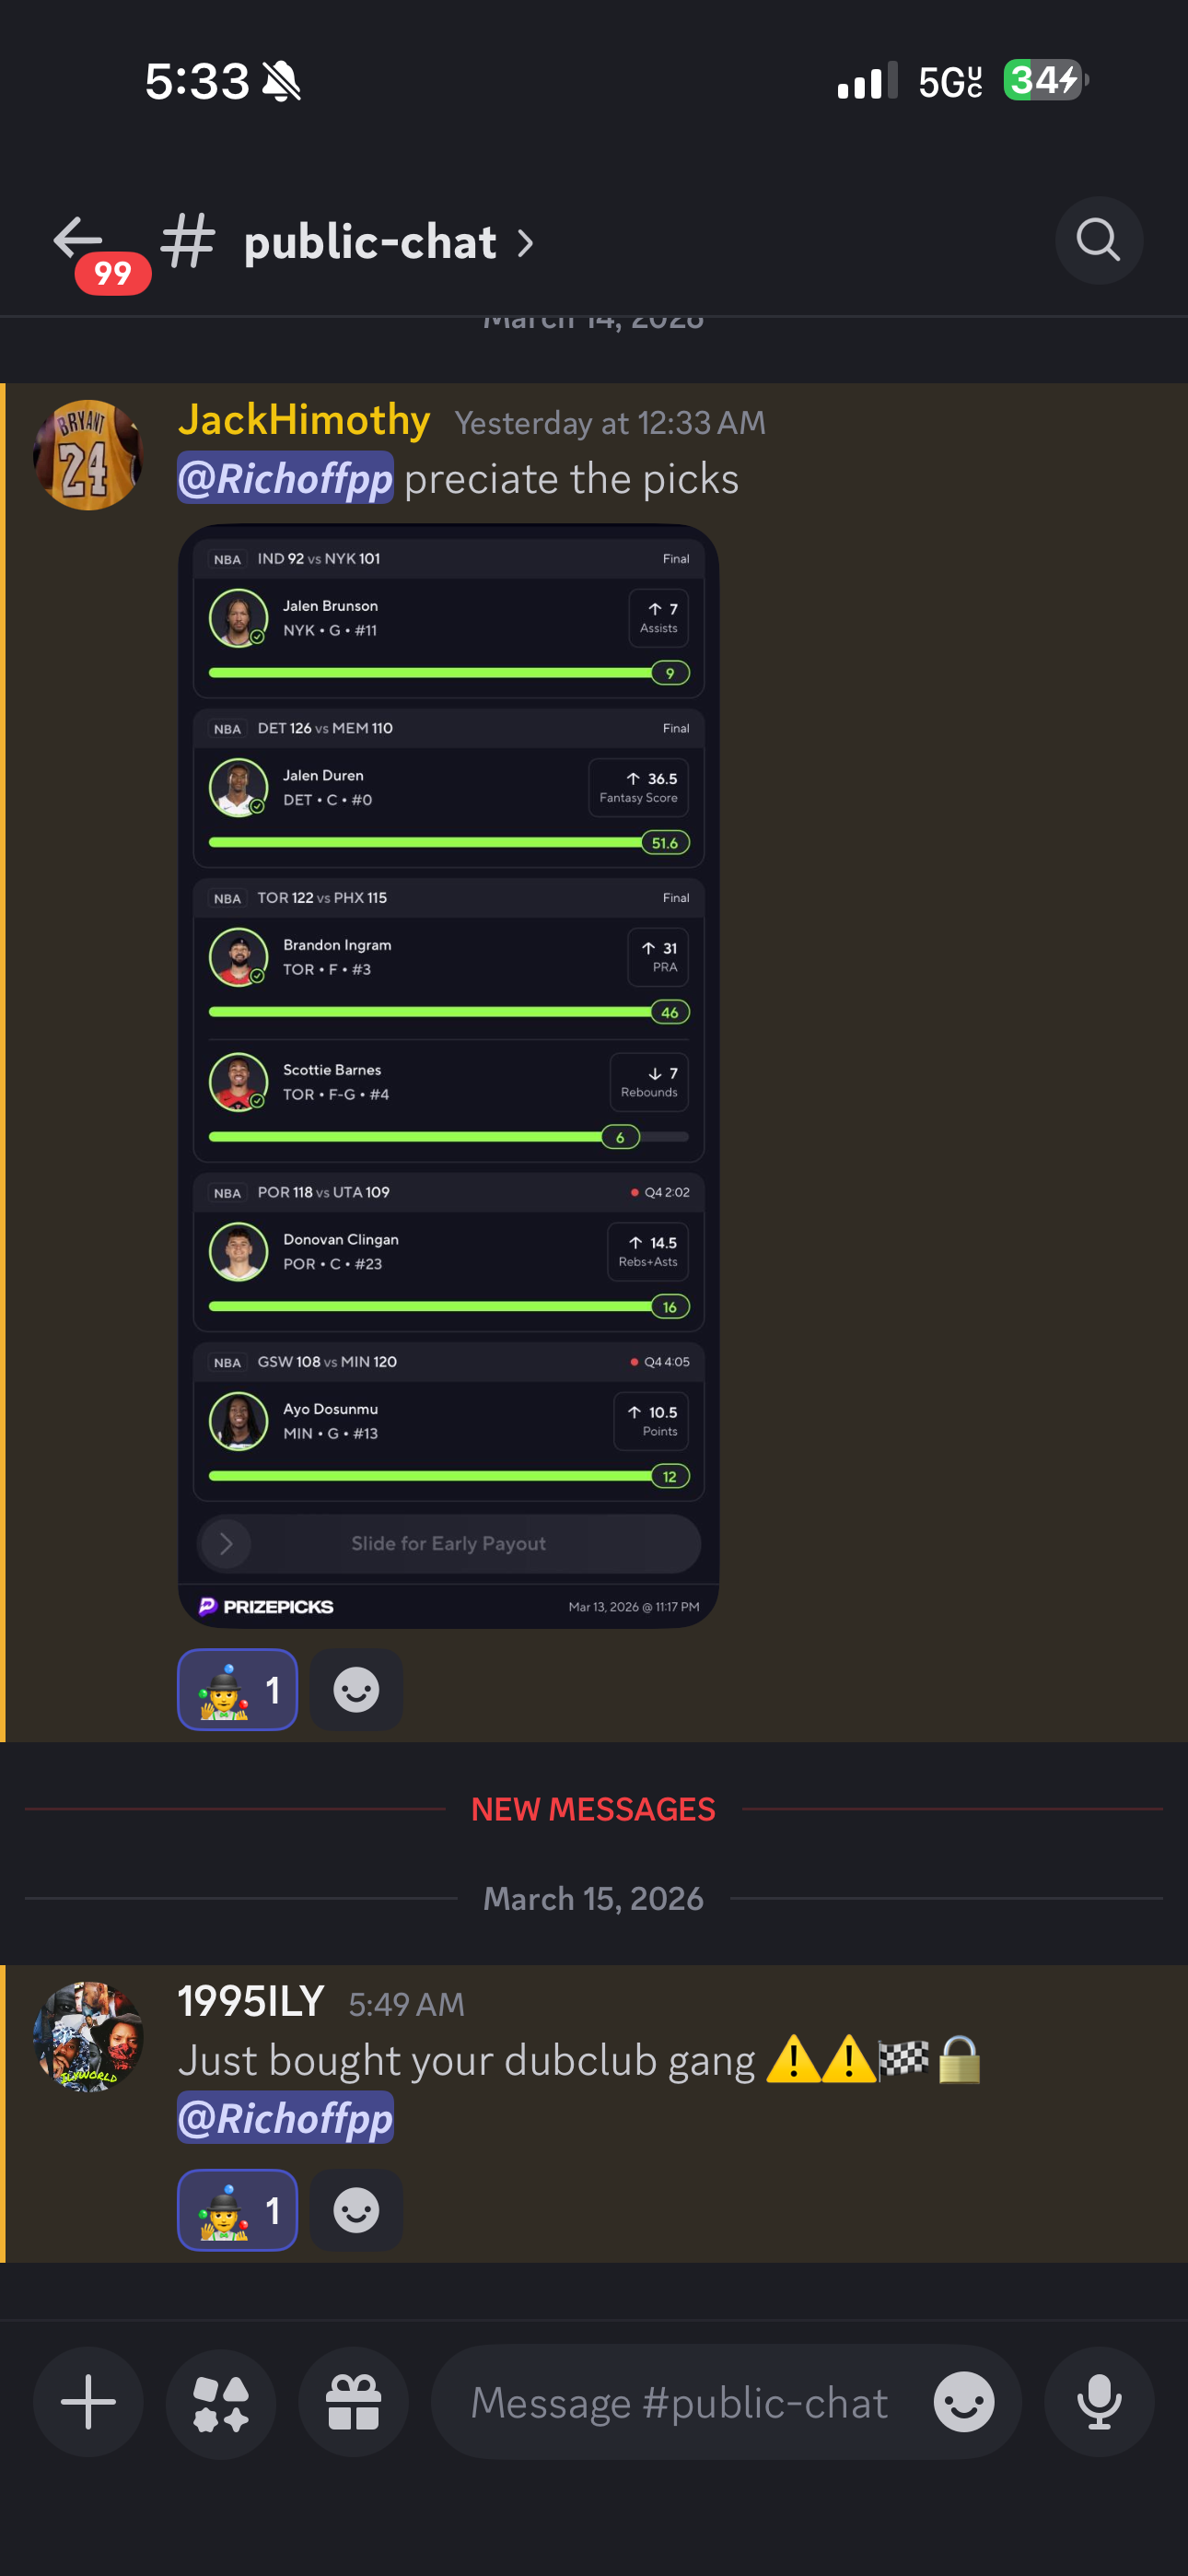Image resolution: width=1188 pixels, height=2576 pixels.
Task: Tap the microphone voice message icon
Action: pyautogui.click(x=1098, y=2401)
